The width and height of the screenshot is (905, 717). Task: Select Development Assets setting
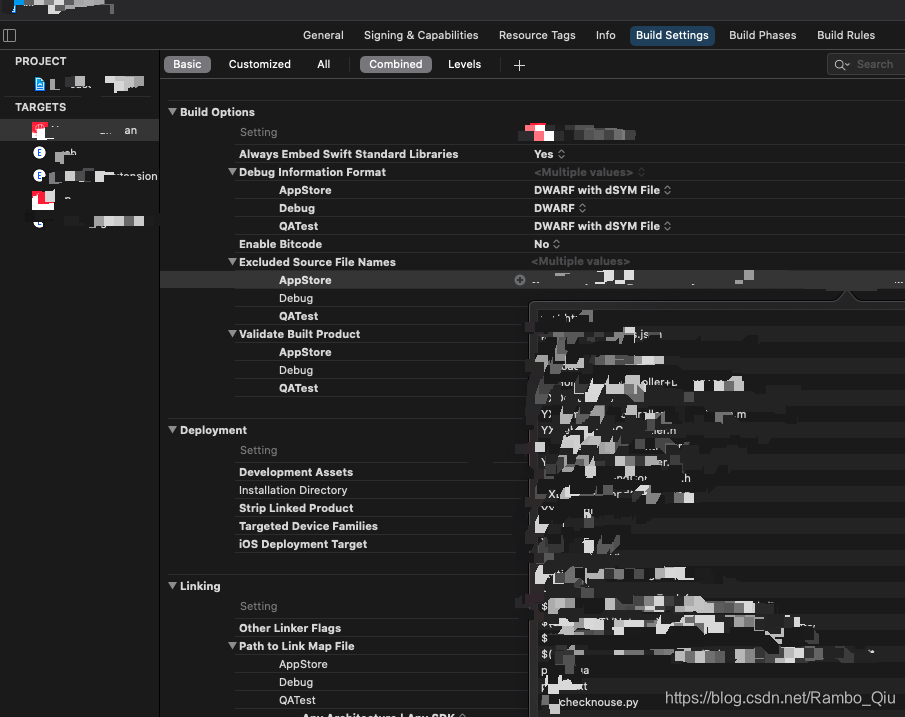point(296,472)
